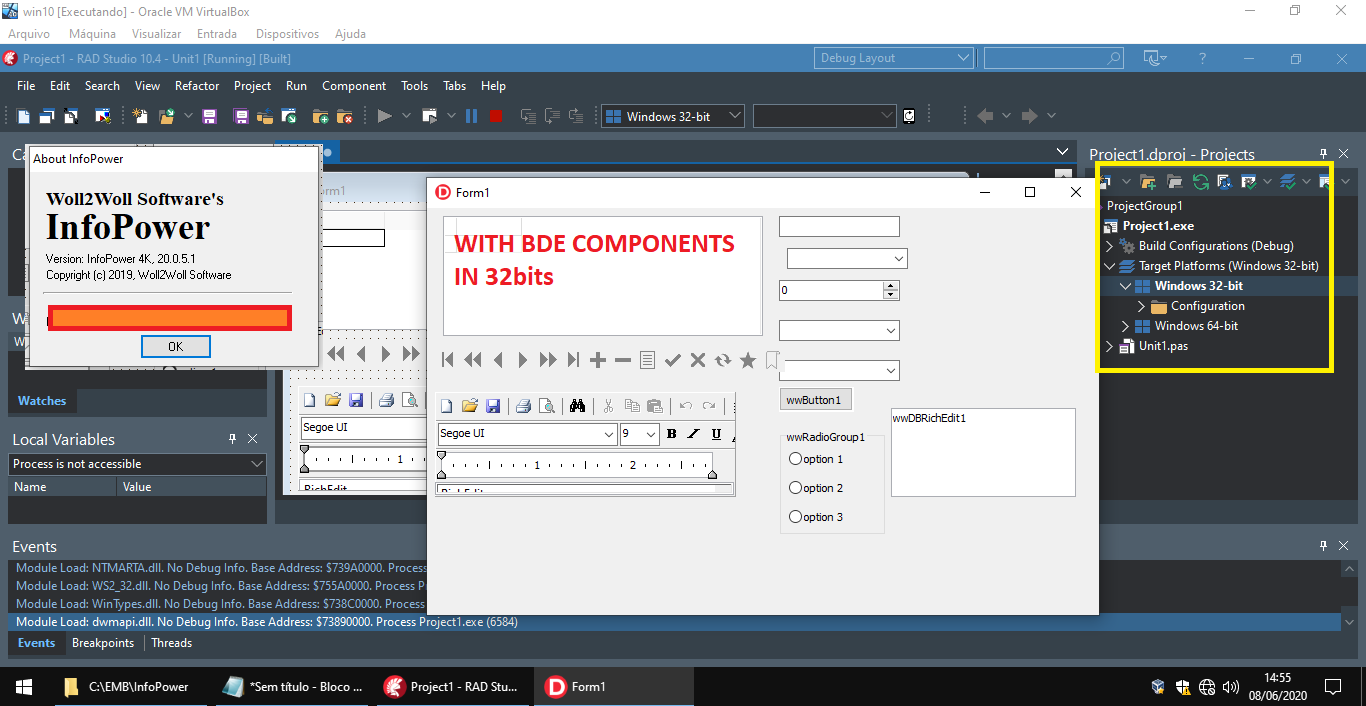1366x706 pixels.
Task: Expand the Windows 64-bit platform node
Action: pos(1126,326)
